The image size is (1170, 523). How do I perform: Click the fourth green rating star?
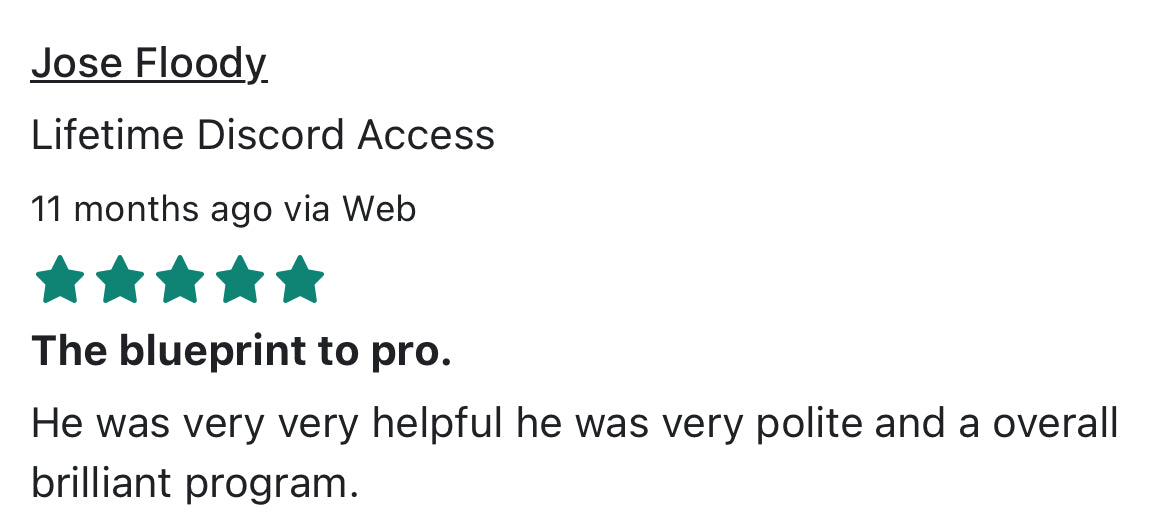240,280
